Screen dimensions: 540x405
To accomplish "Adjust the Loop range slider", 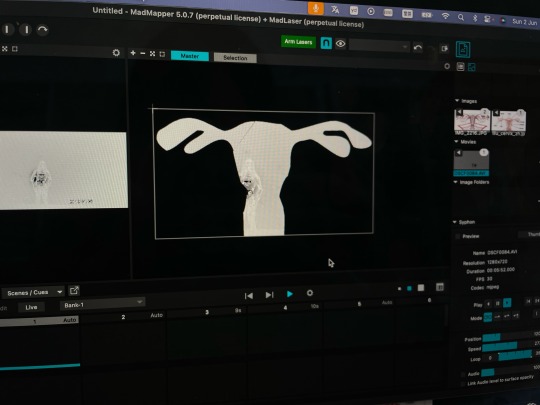I will [516, 355].
